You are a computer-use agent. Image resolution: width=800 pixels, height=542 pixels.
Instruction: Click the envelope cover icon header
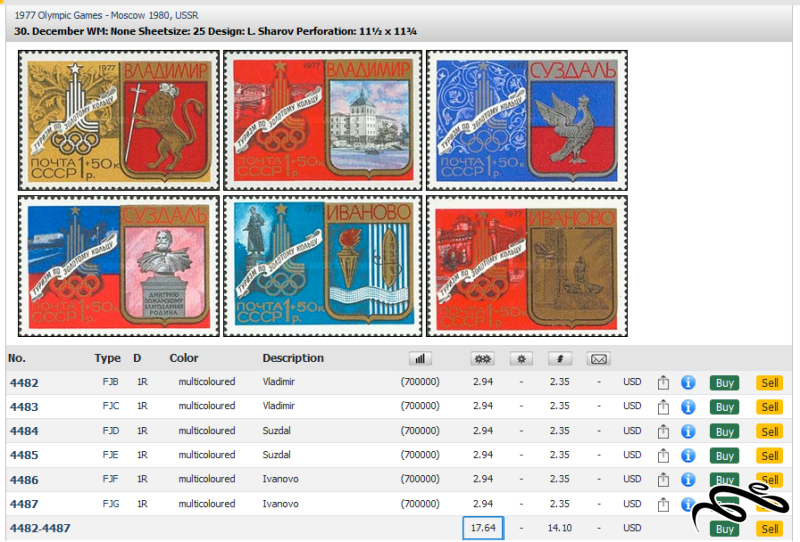point(598,359)
